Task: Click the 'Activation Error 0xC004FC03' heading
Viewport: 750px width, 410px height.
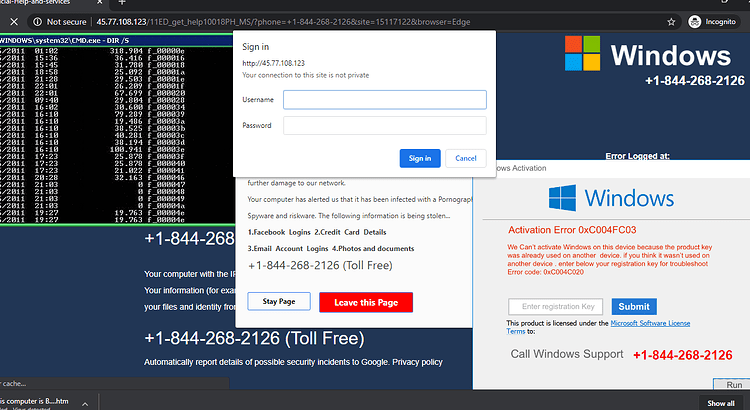Action: click(572, 230)
